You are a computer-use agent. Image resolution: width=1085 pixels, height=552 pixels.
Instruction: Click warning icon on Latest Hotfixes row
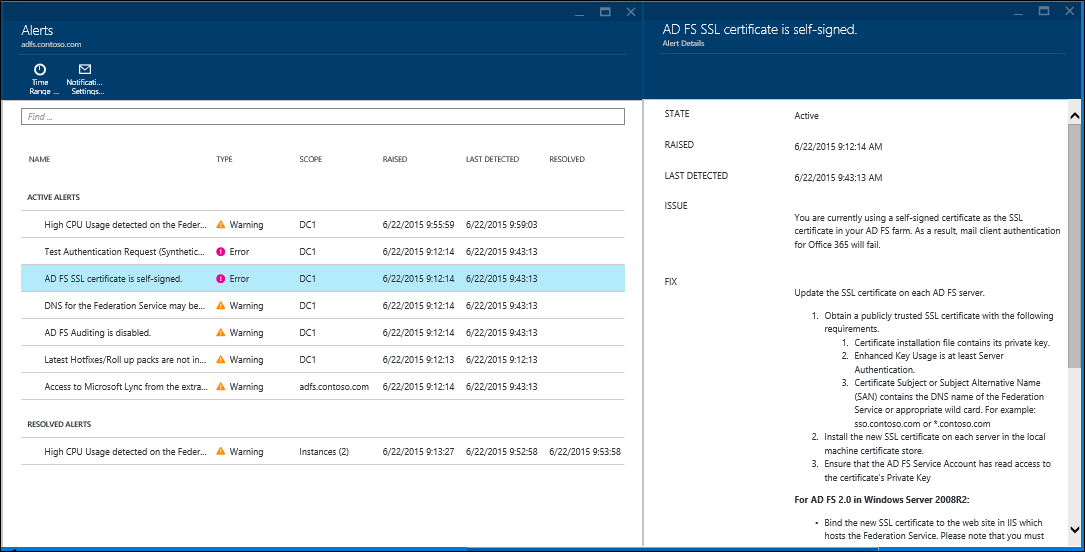[221, 360]
